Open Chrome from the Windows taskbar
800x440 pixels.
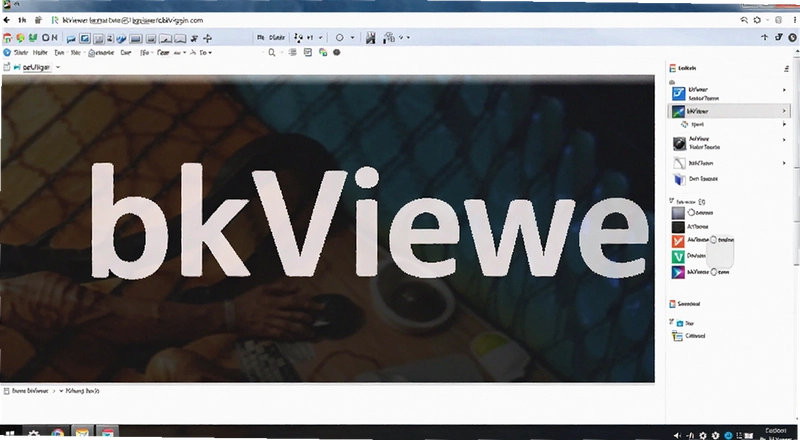[58, 433]
